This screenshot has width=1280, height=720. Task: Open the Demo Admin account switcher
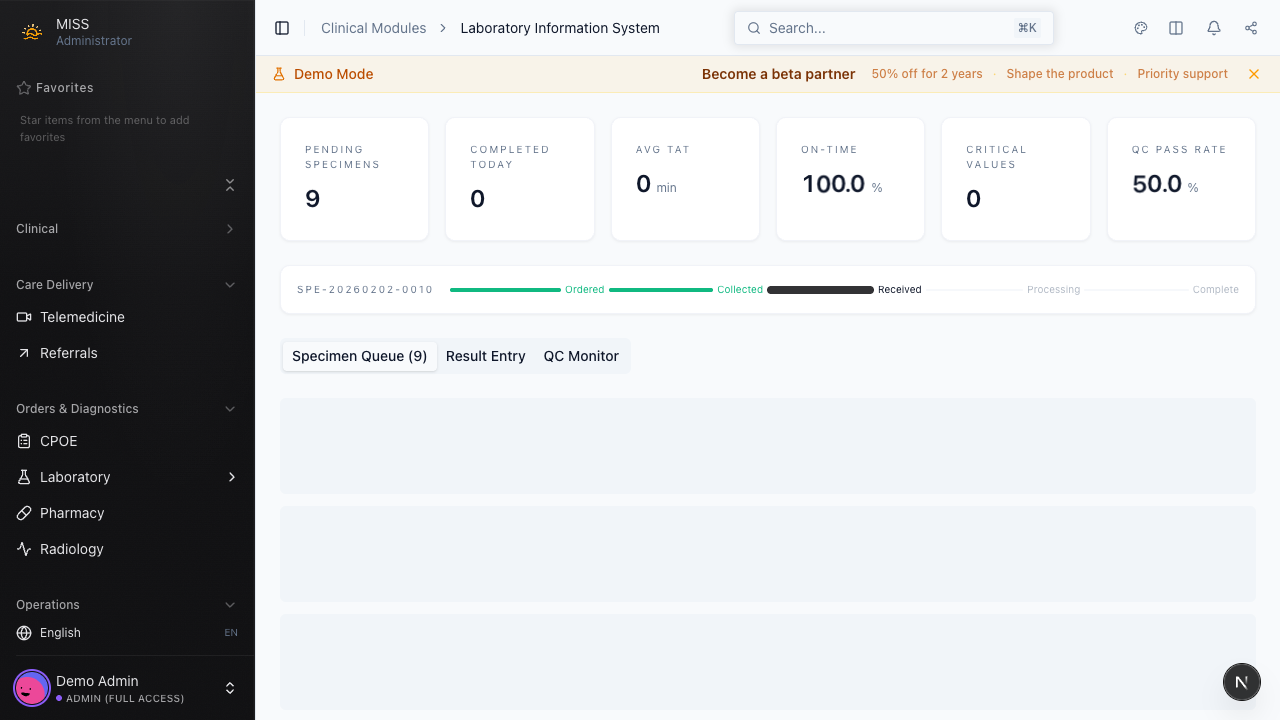click(229, 688)
